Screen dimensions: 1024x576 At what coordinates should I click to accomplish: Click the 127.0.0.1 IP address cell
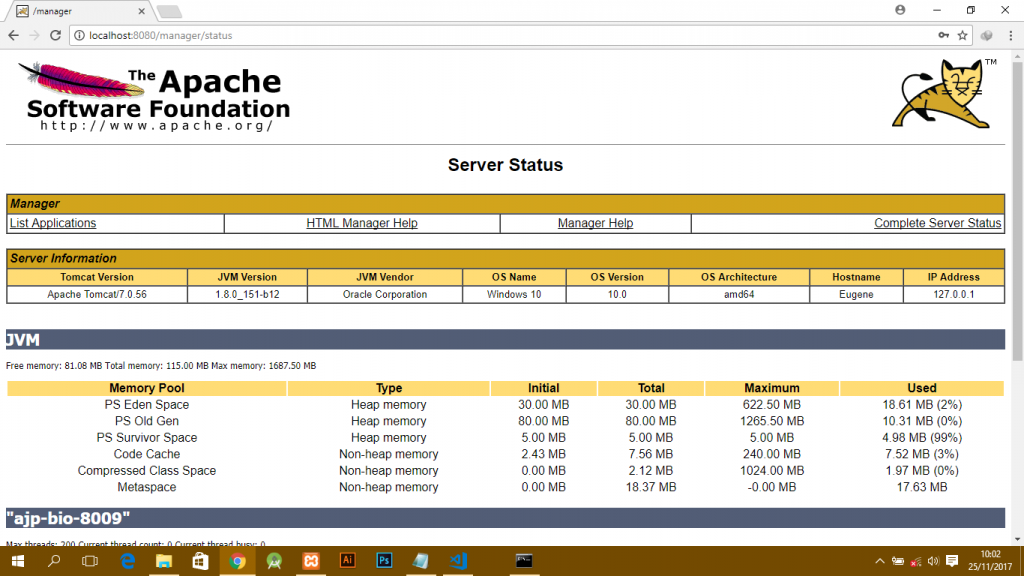click(x=953, y=295)
